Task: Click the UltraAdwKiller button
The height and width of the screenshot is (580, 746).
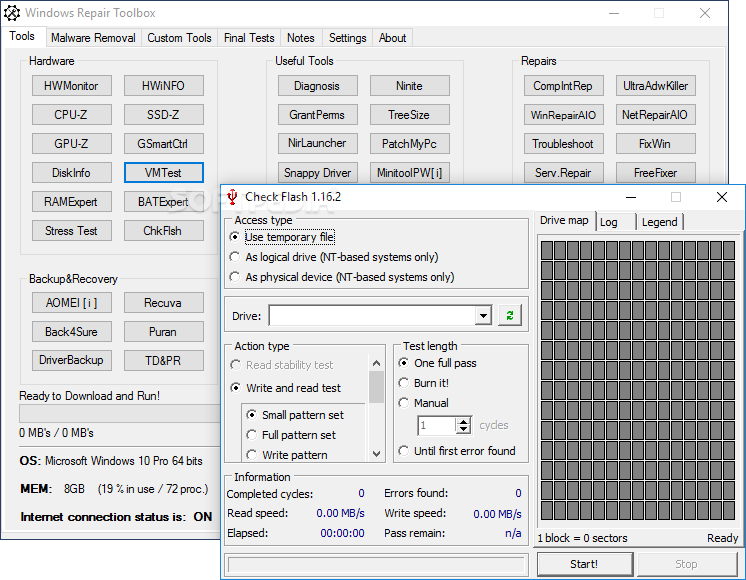Action: [656, 86]
